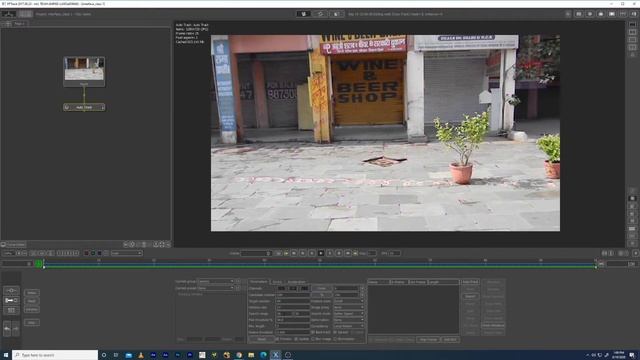Click the green color swatch in timeline toolbar
The image size is (640, 360).
pos(93,253)
